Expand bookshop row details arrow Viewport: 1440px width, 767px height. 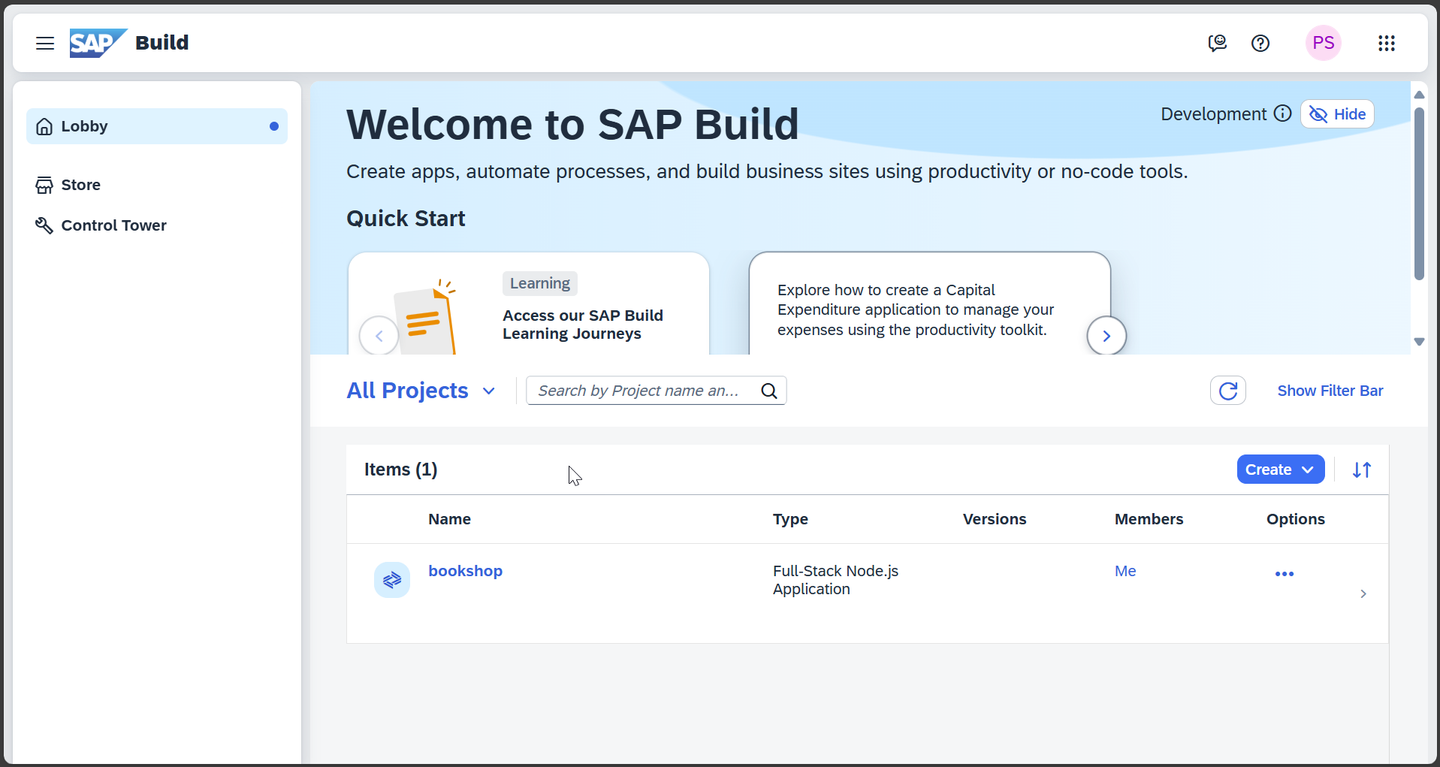point(1363,594)
